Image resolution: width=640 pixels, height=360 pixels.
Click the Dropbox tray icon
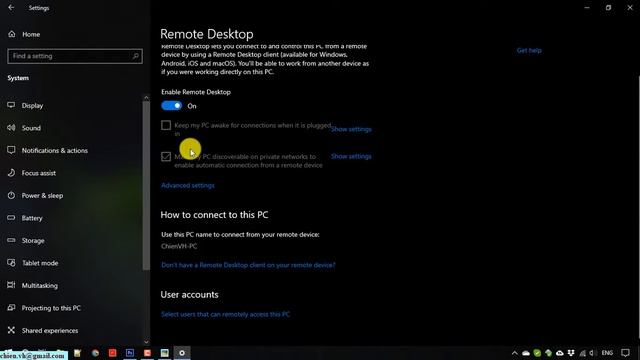(x=571, y=353)
